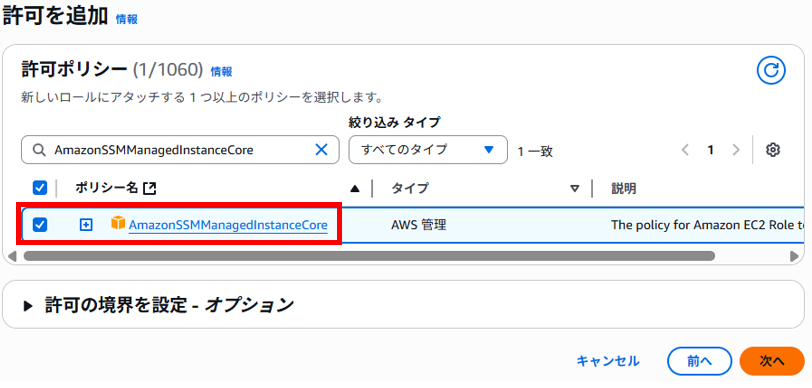The image size is (812, 388).
Task: Click the external link icon beside ポリシー名
Action: 150,189
